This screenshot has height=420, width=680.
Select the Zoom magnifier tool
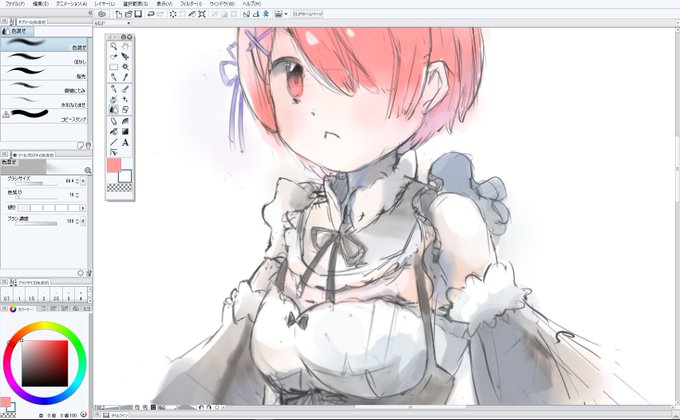click(x=114, y=46)
